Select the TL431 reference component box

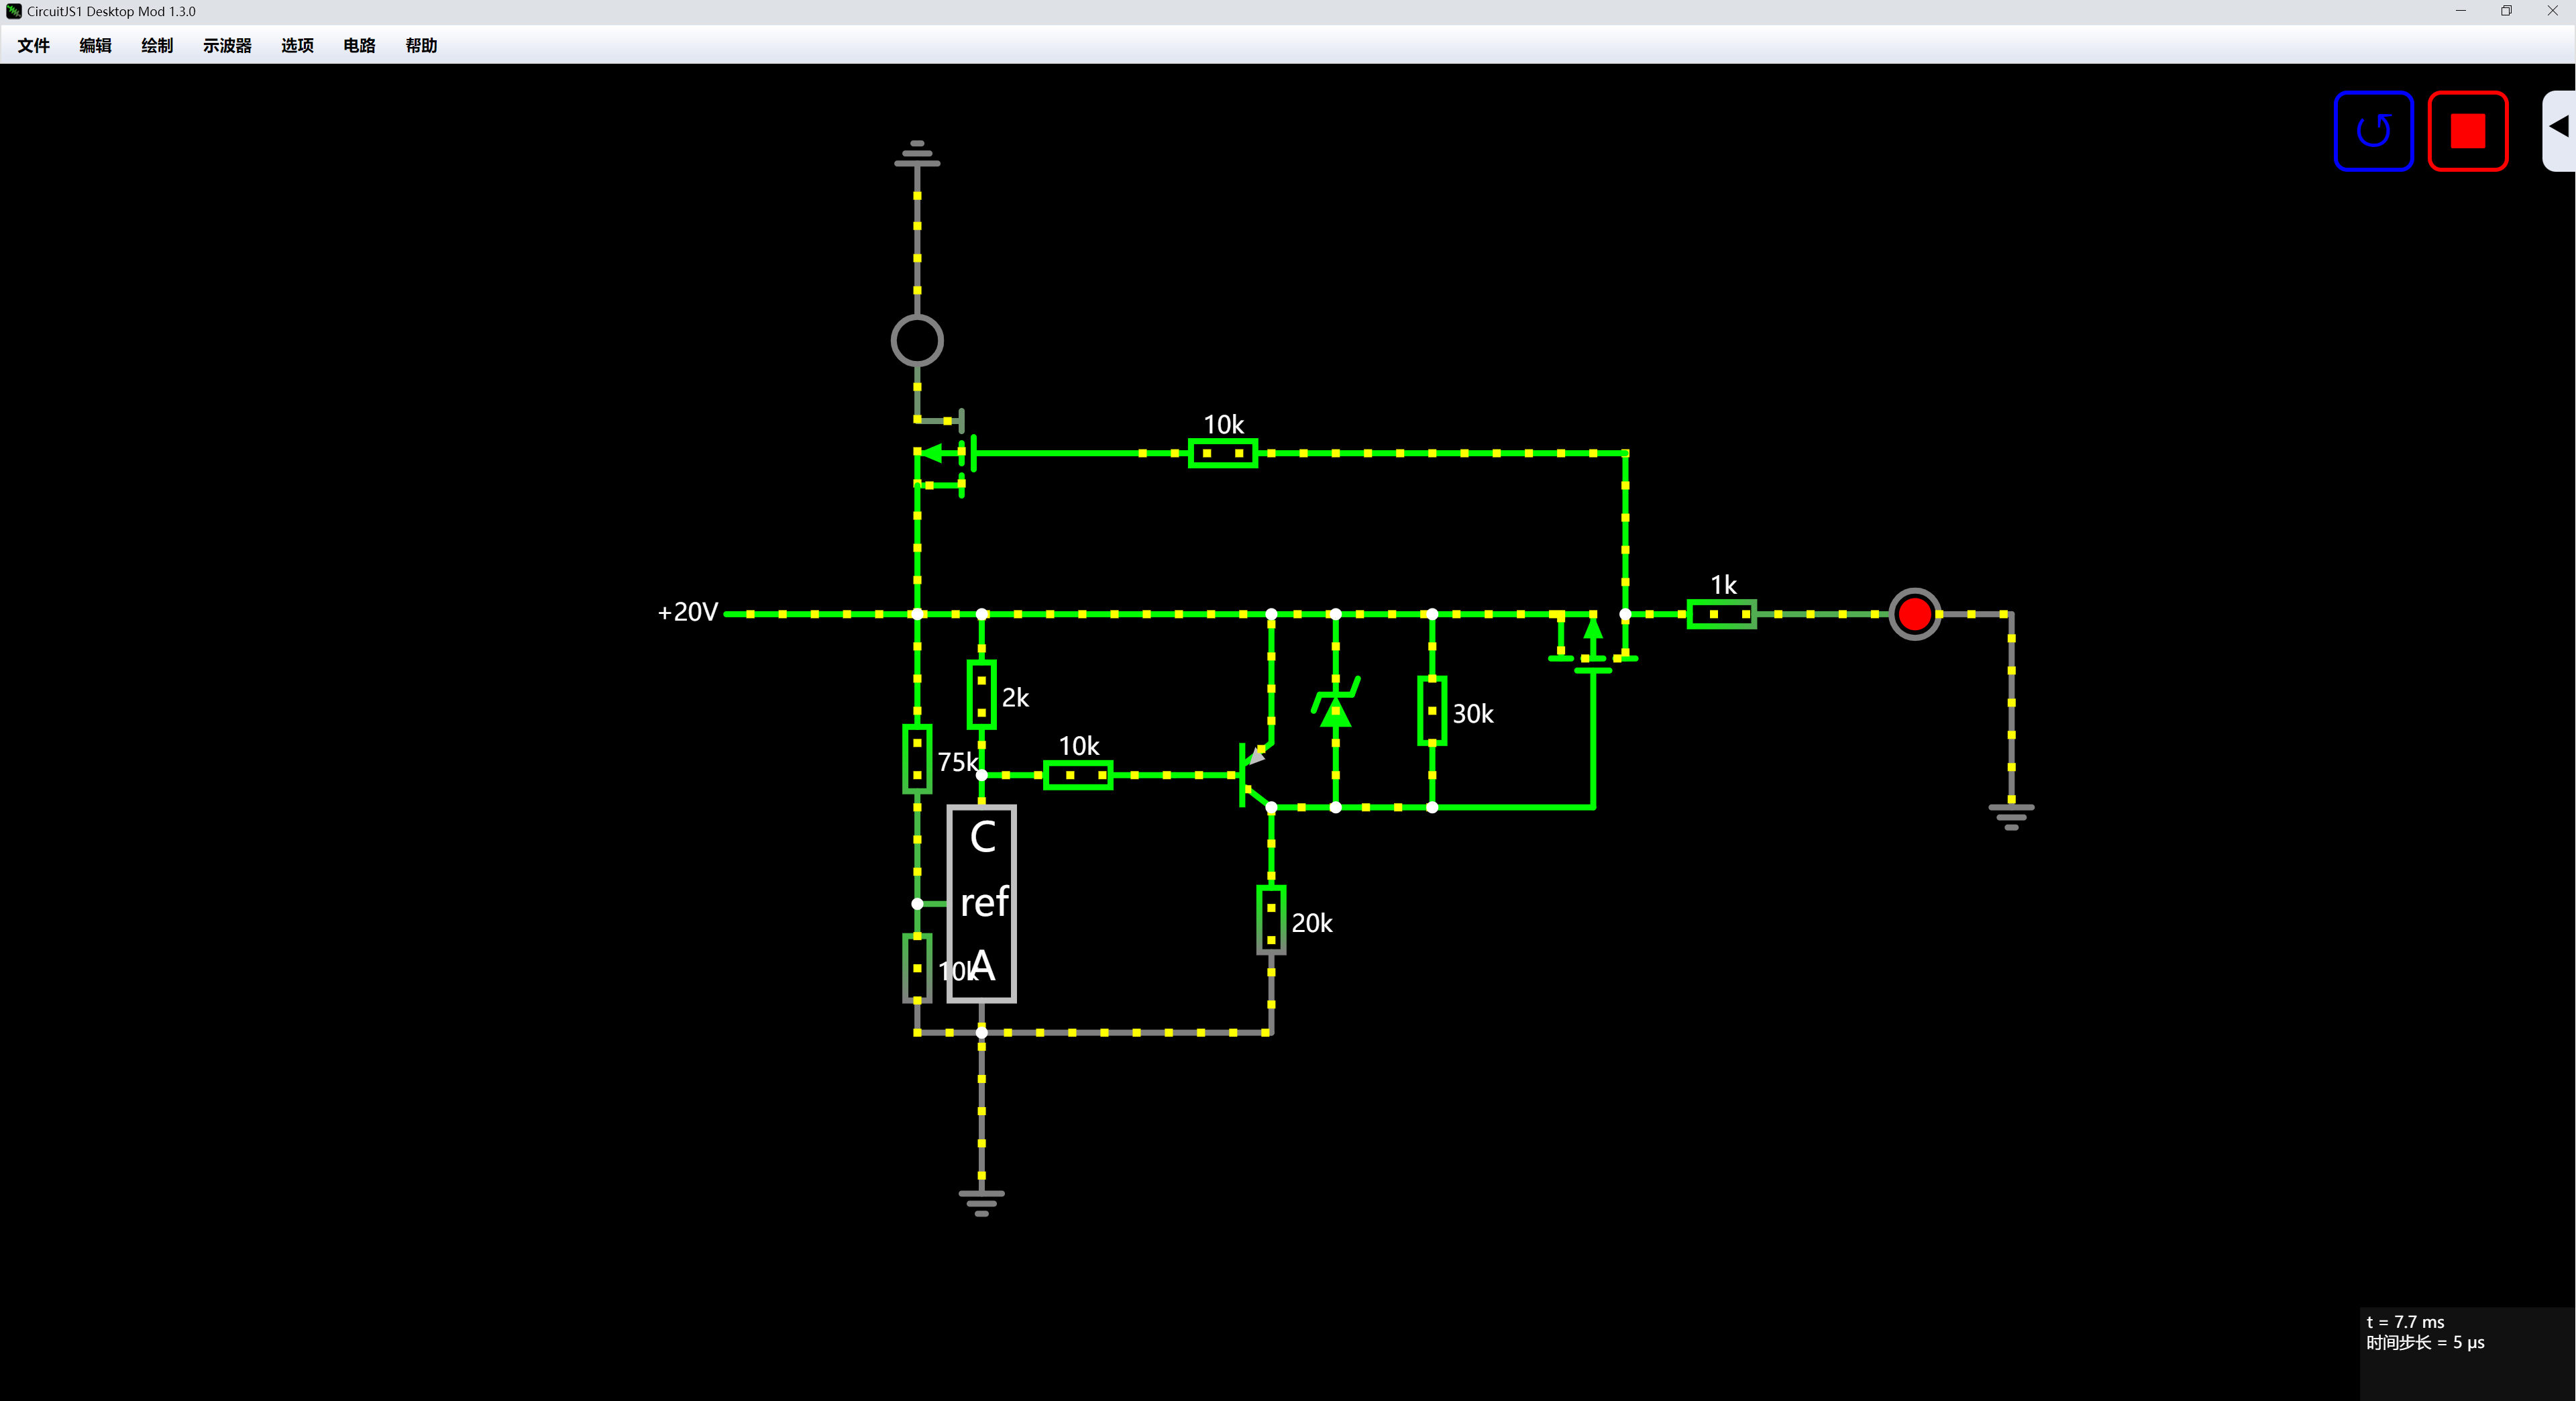(982, 903)
